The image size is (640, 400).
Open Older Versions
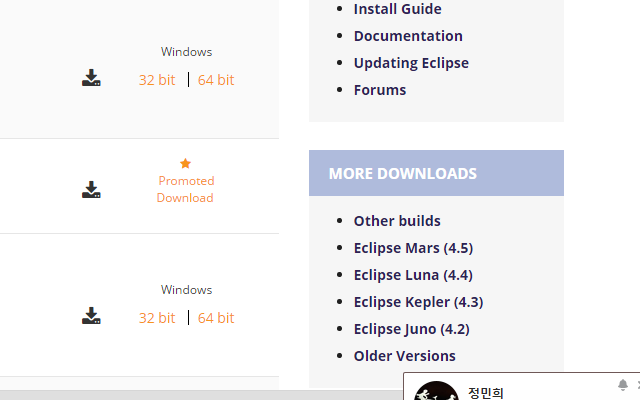coord(404,356)
